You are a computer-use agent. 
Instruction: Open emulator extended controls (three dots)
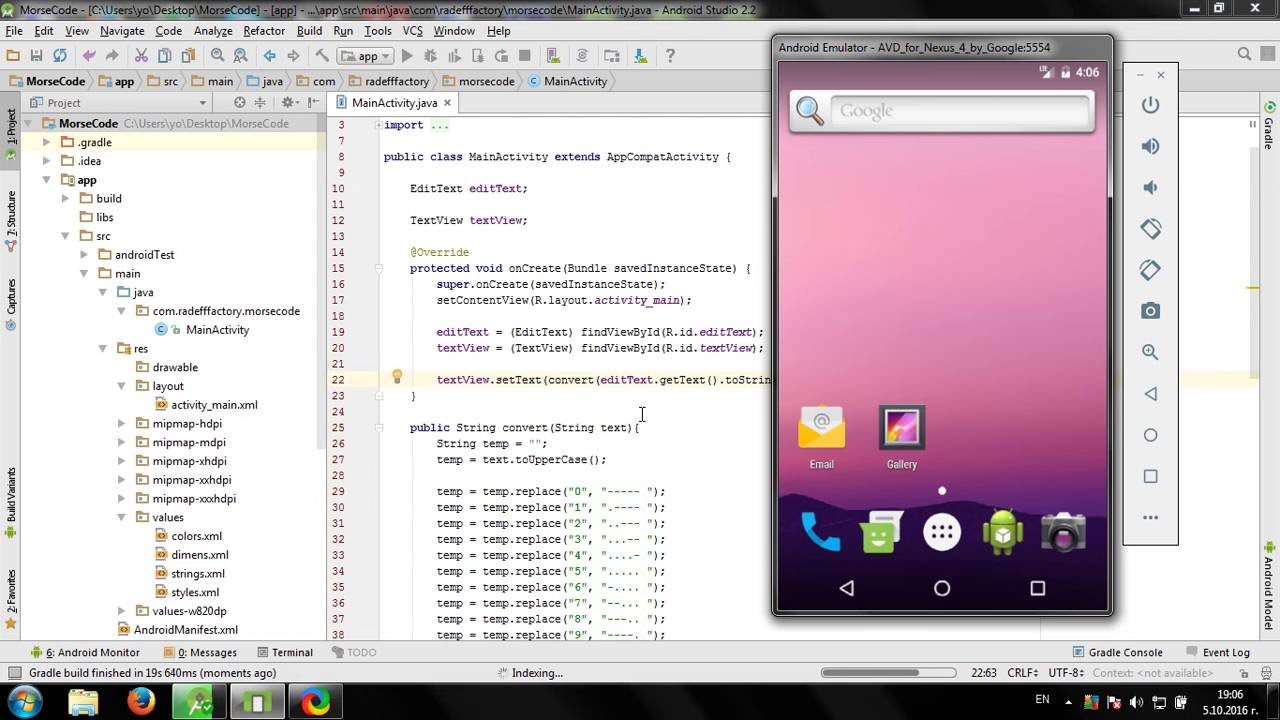[1150, 517]
